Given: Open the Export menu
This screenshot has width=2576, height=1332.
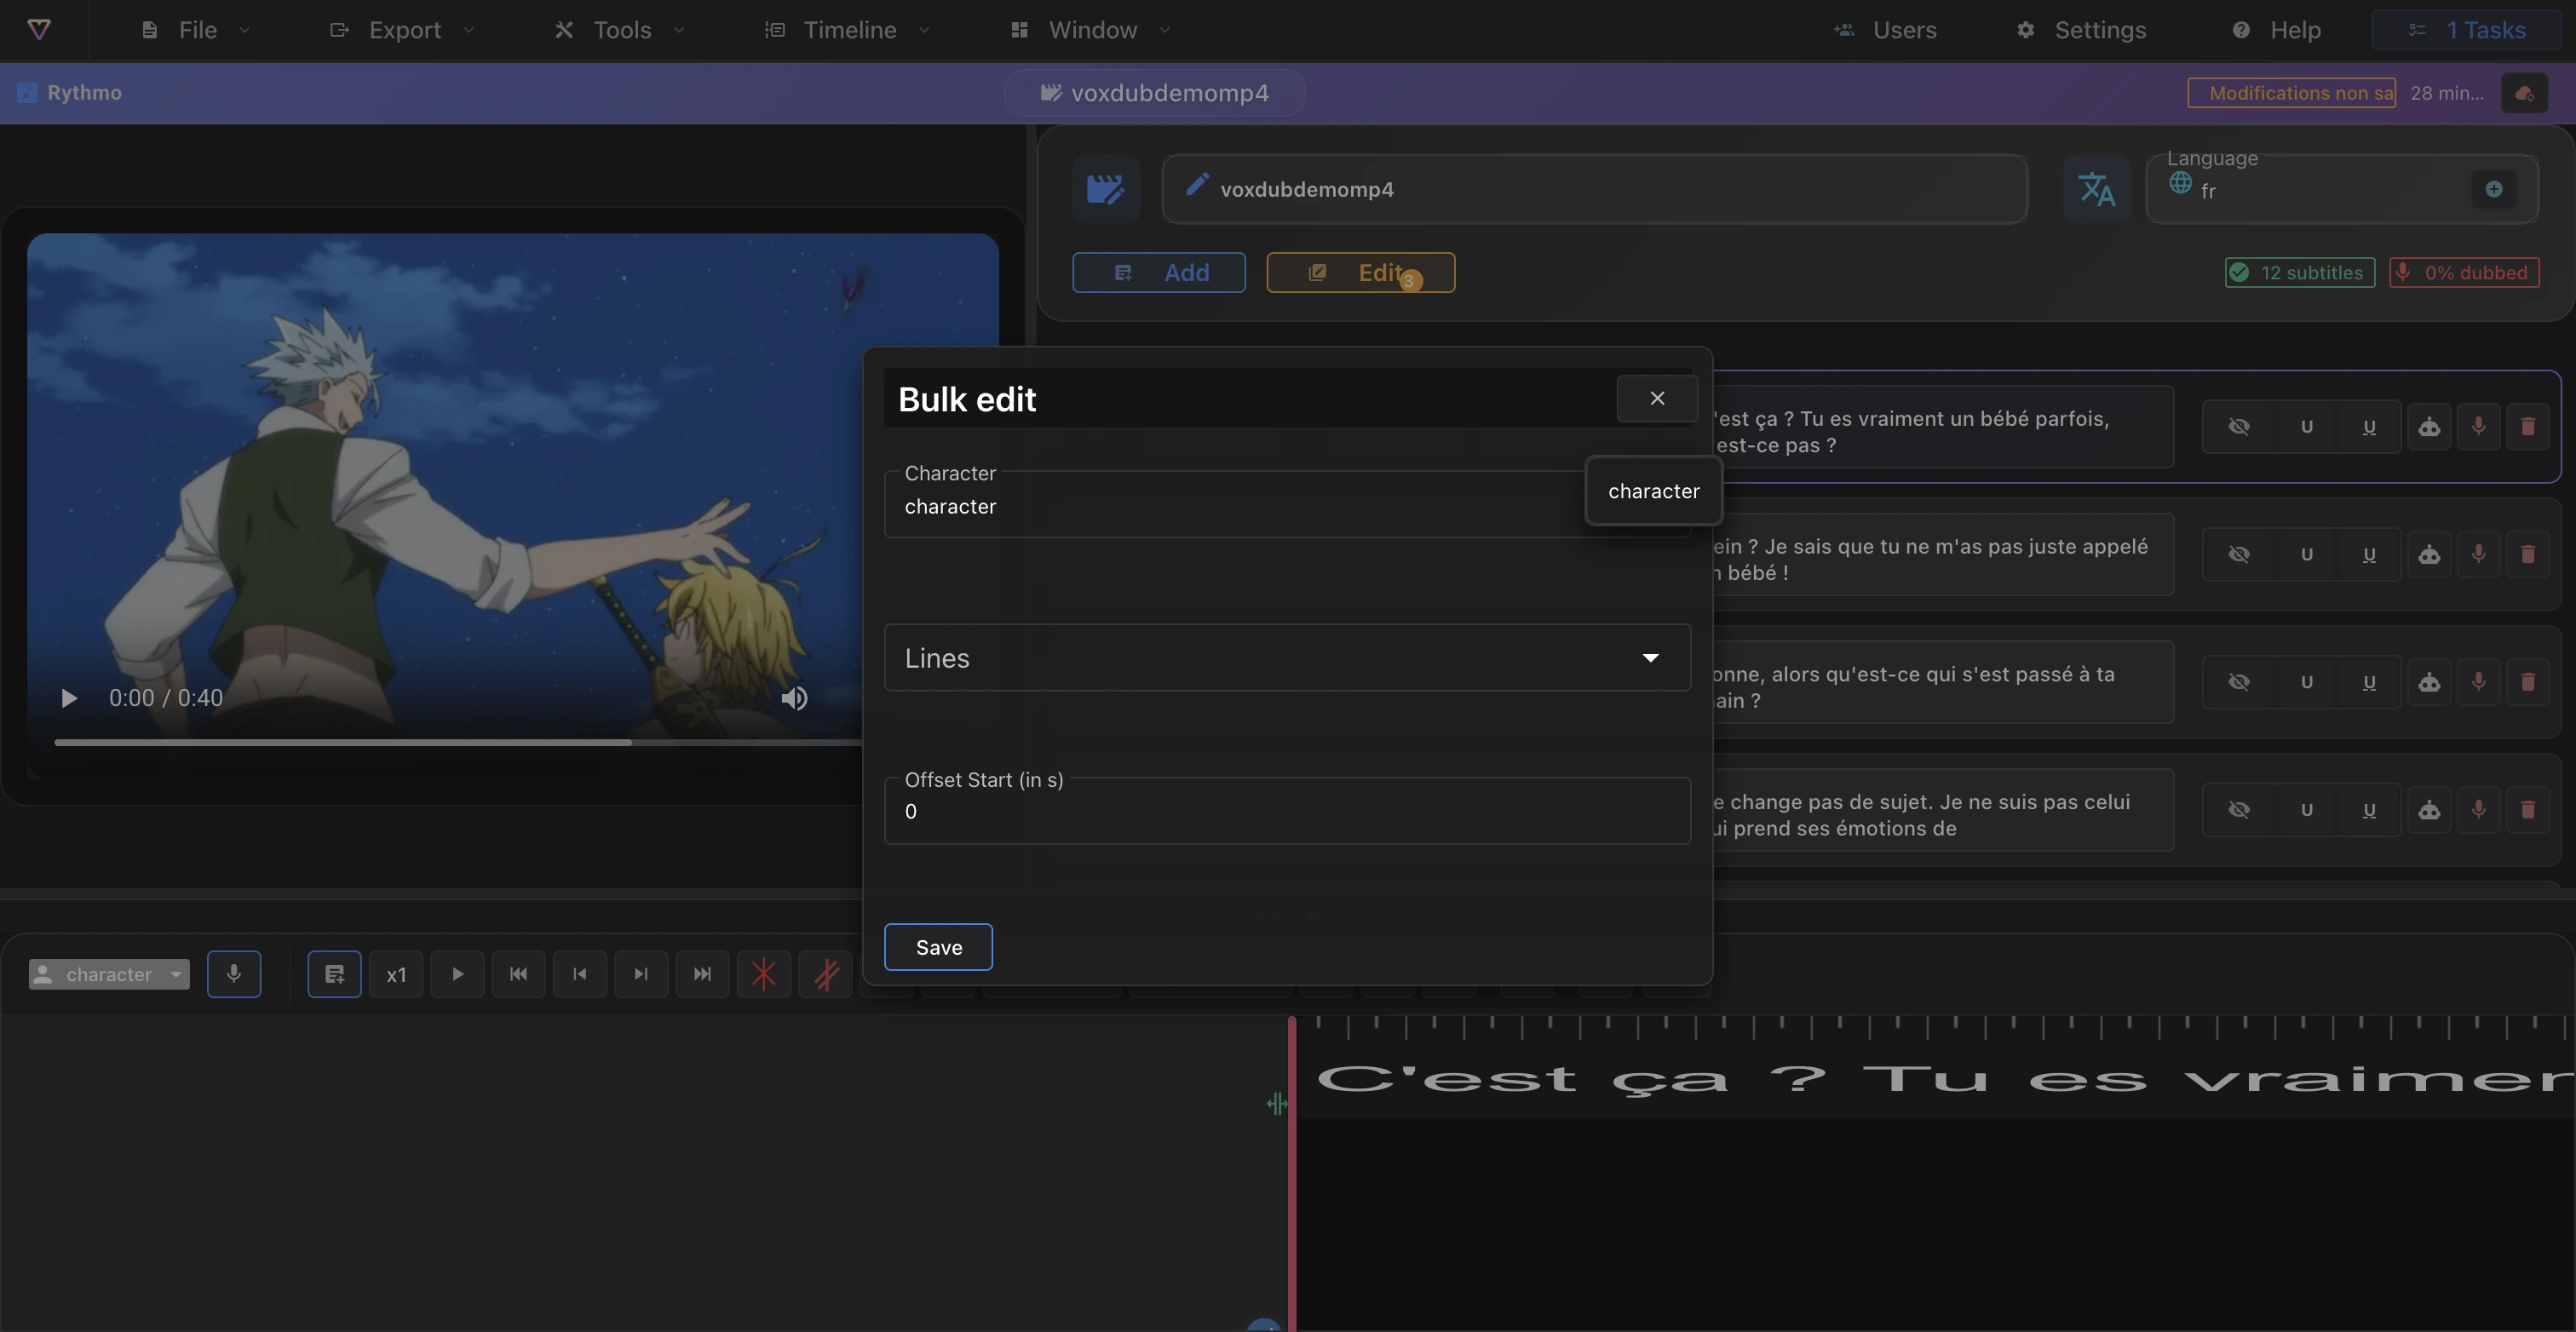Looking at the screenshot, I should 402,30.
